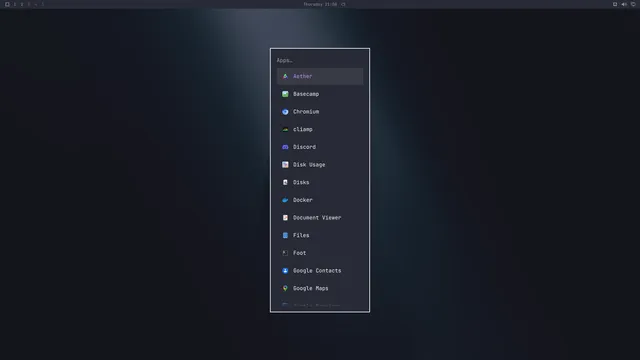640x360 pixels.
Task: Focus the Apps… search field
Action: point(320,60)
